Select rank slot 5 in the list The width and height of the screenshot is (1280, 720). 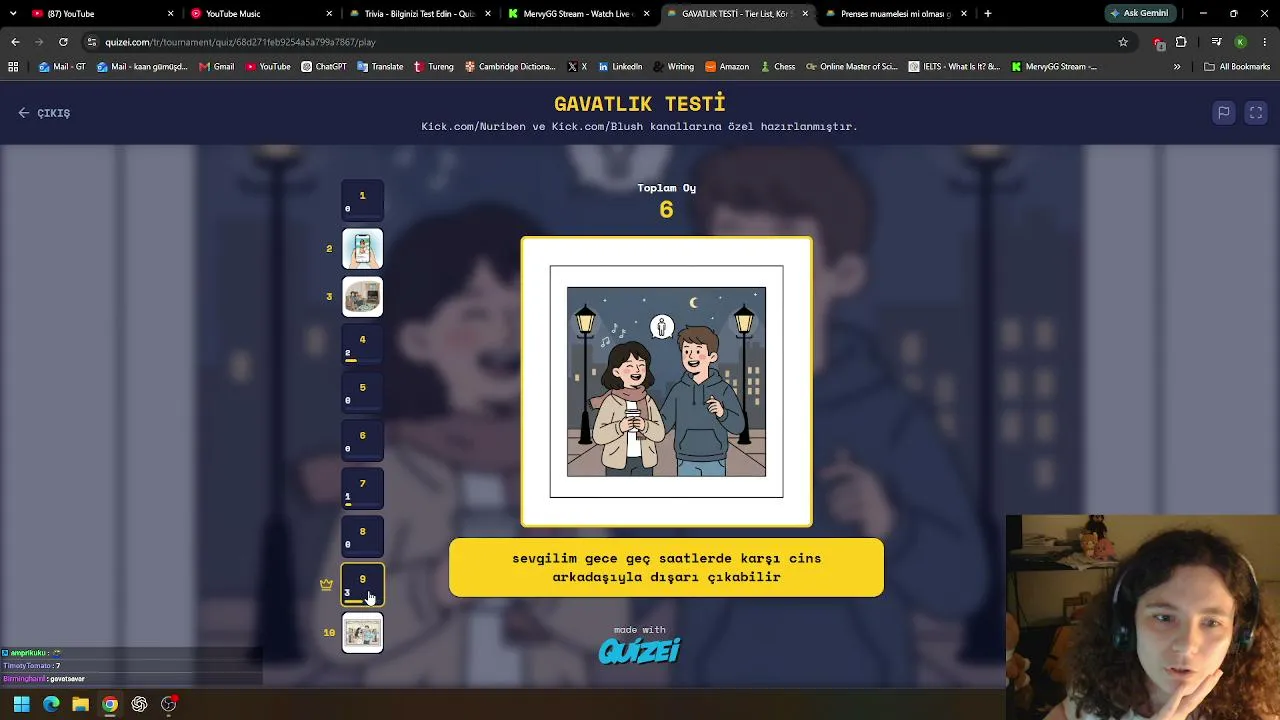coord(362,393)
